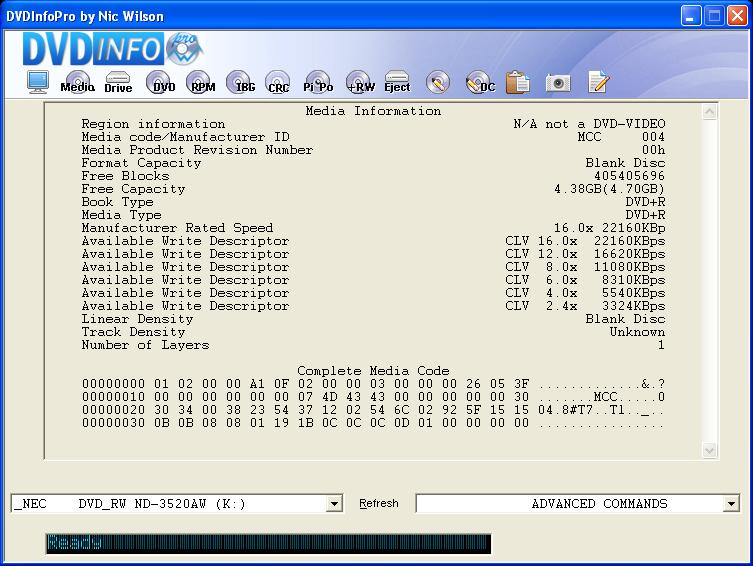
Task: Click the 'Manufacturer Rated Speed' label
Action: pyautogui.click(x=177, y=228)
